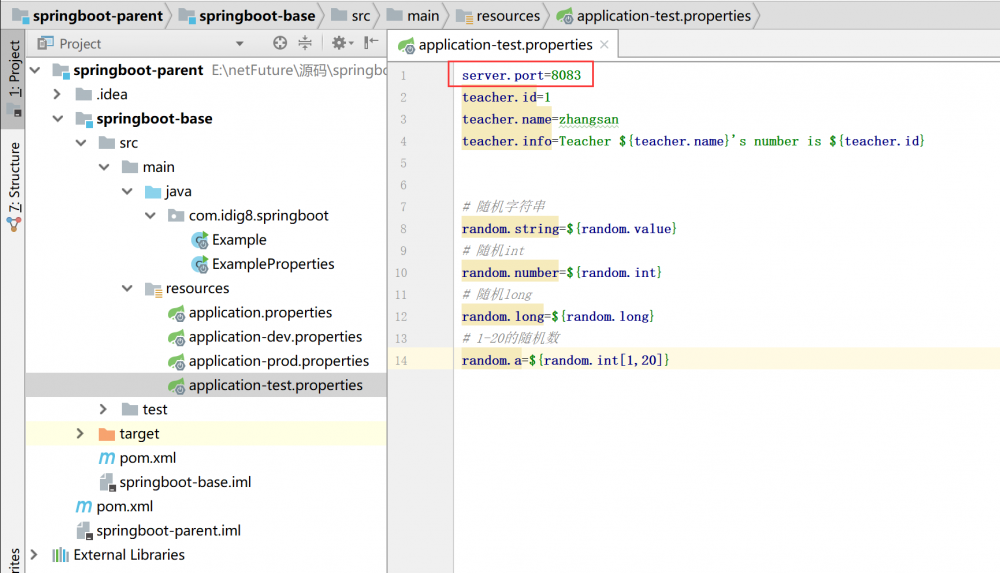Click the Example class icon
The width and height of the screenshot is (1000, 573).
199,240
